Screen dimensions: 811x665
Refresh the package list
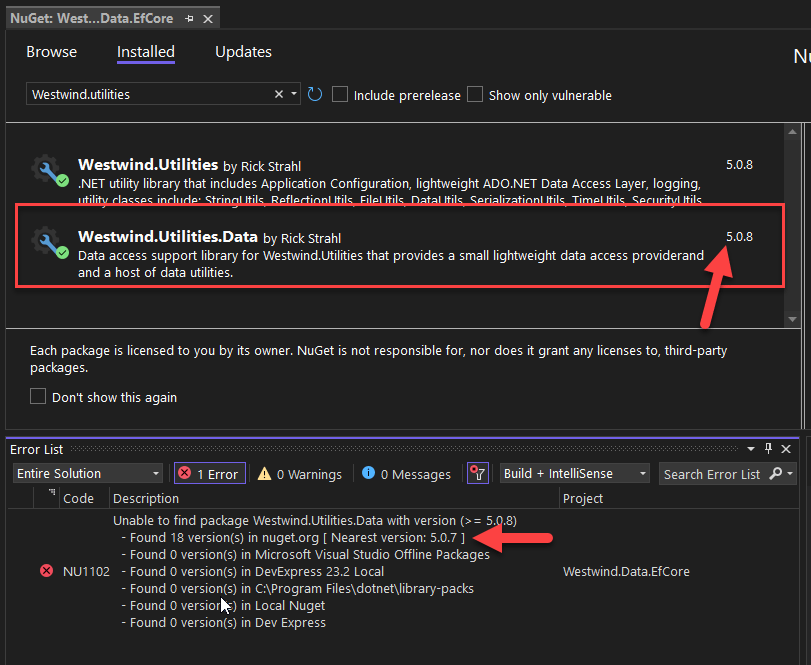point(314,94)
